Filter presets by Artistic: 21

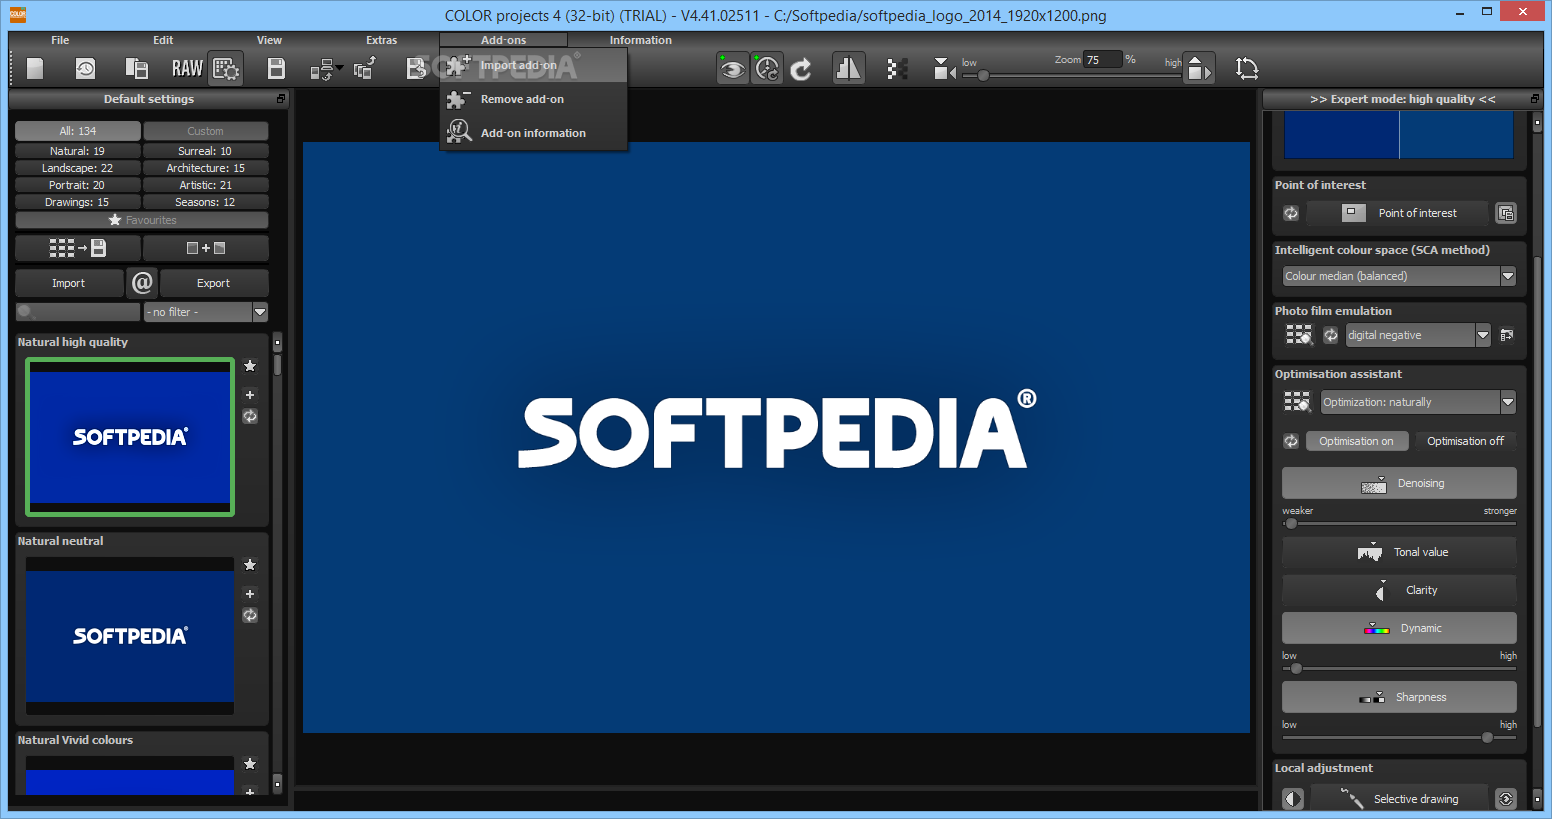tap(205, 185)
